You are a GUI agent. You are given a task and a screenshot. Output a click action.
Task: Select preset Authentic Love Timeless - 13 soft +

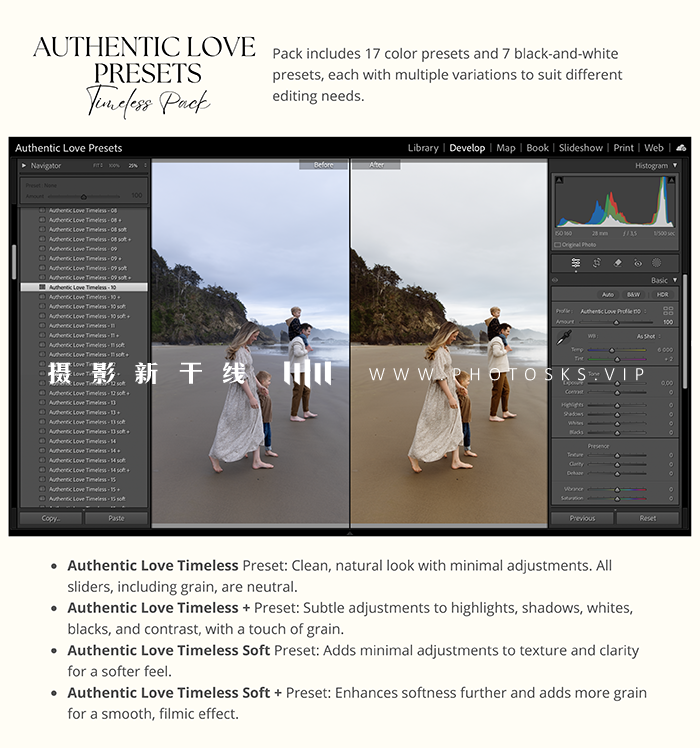pos(84,432)
